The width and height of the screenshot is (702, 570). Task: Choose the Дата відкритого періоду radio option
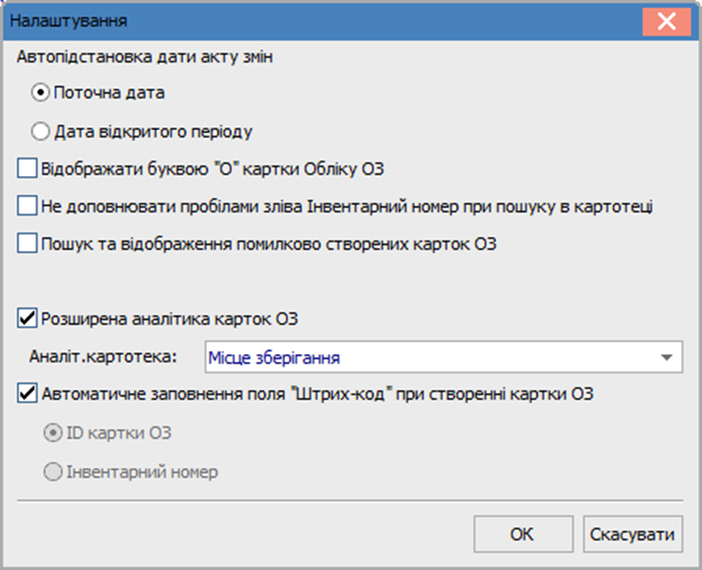click(x=40, y=132)
